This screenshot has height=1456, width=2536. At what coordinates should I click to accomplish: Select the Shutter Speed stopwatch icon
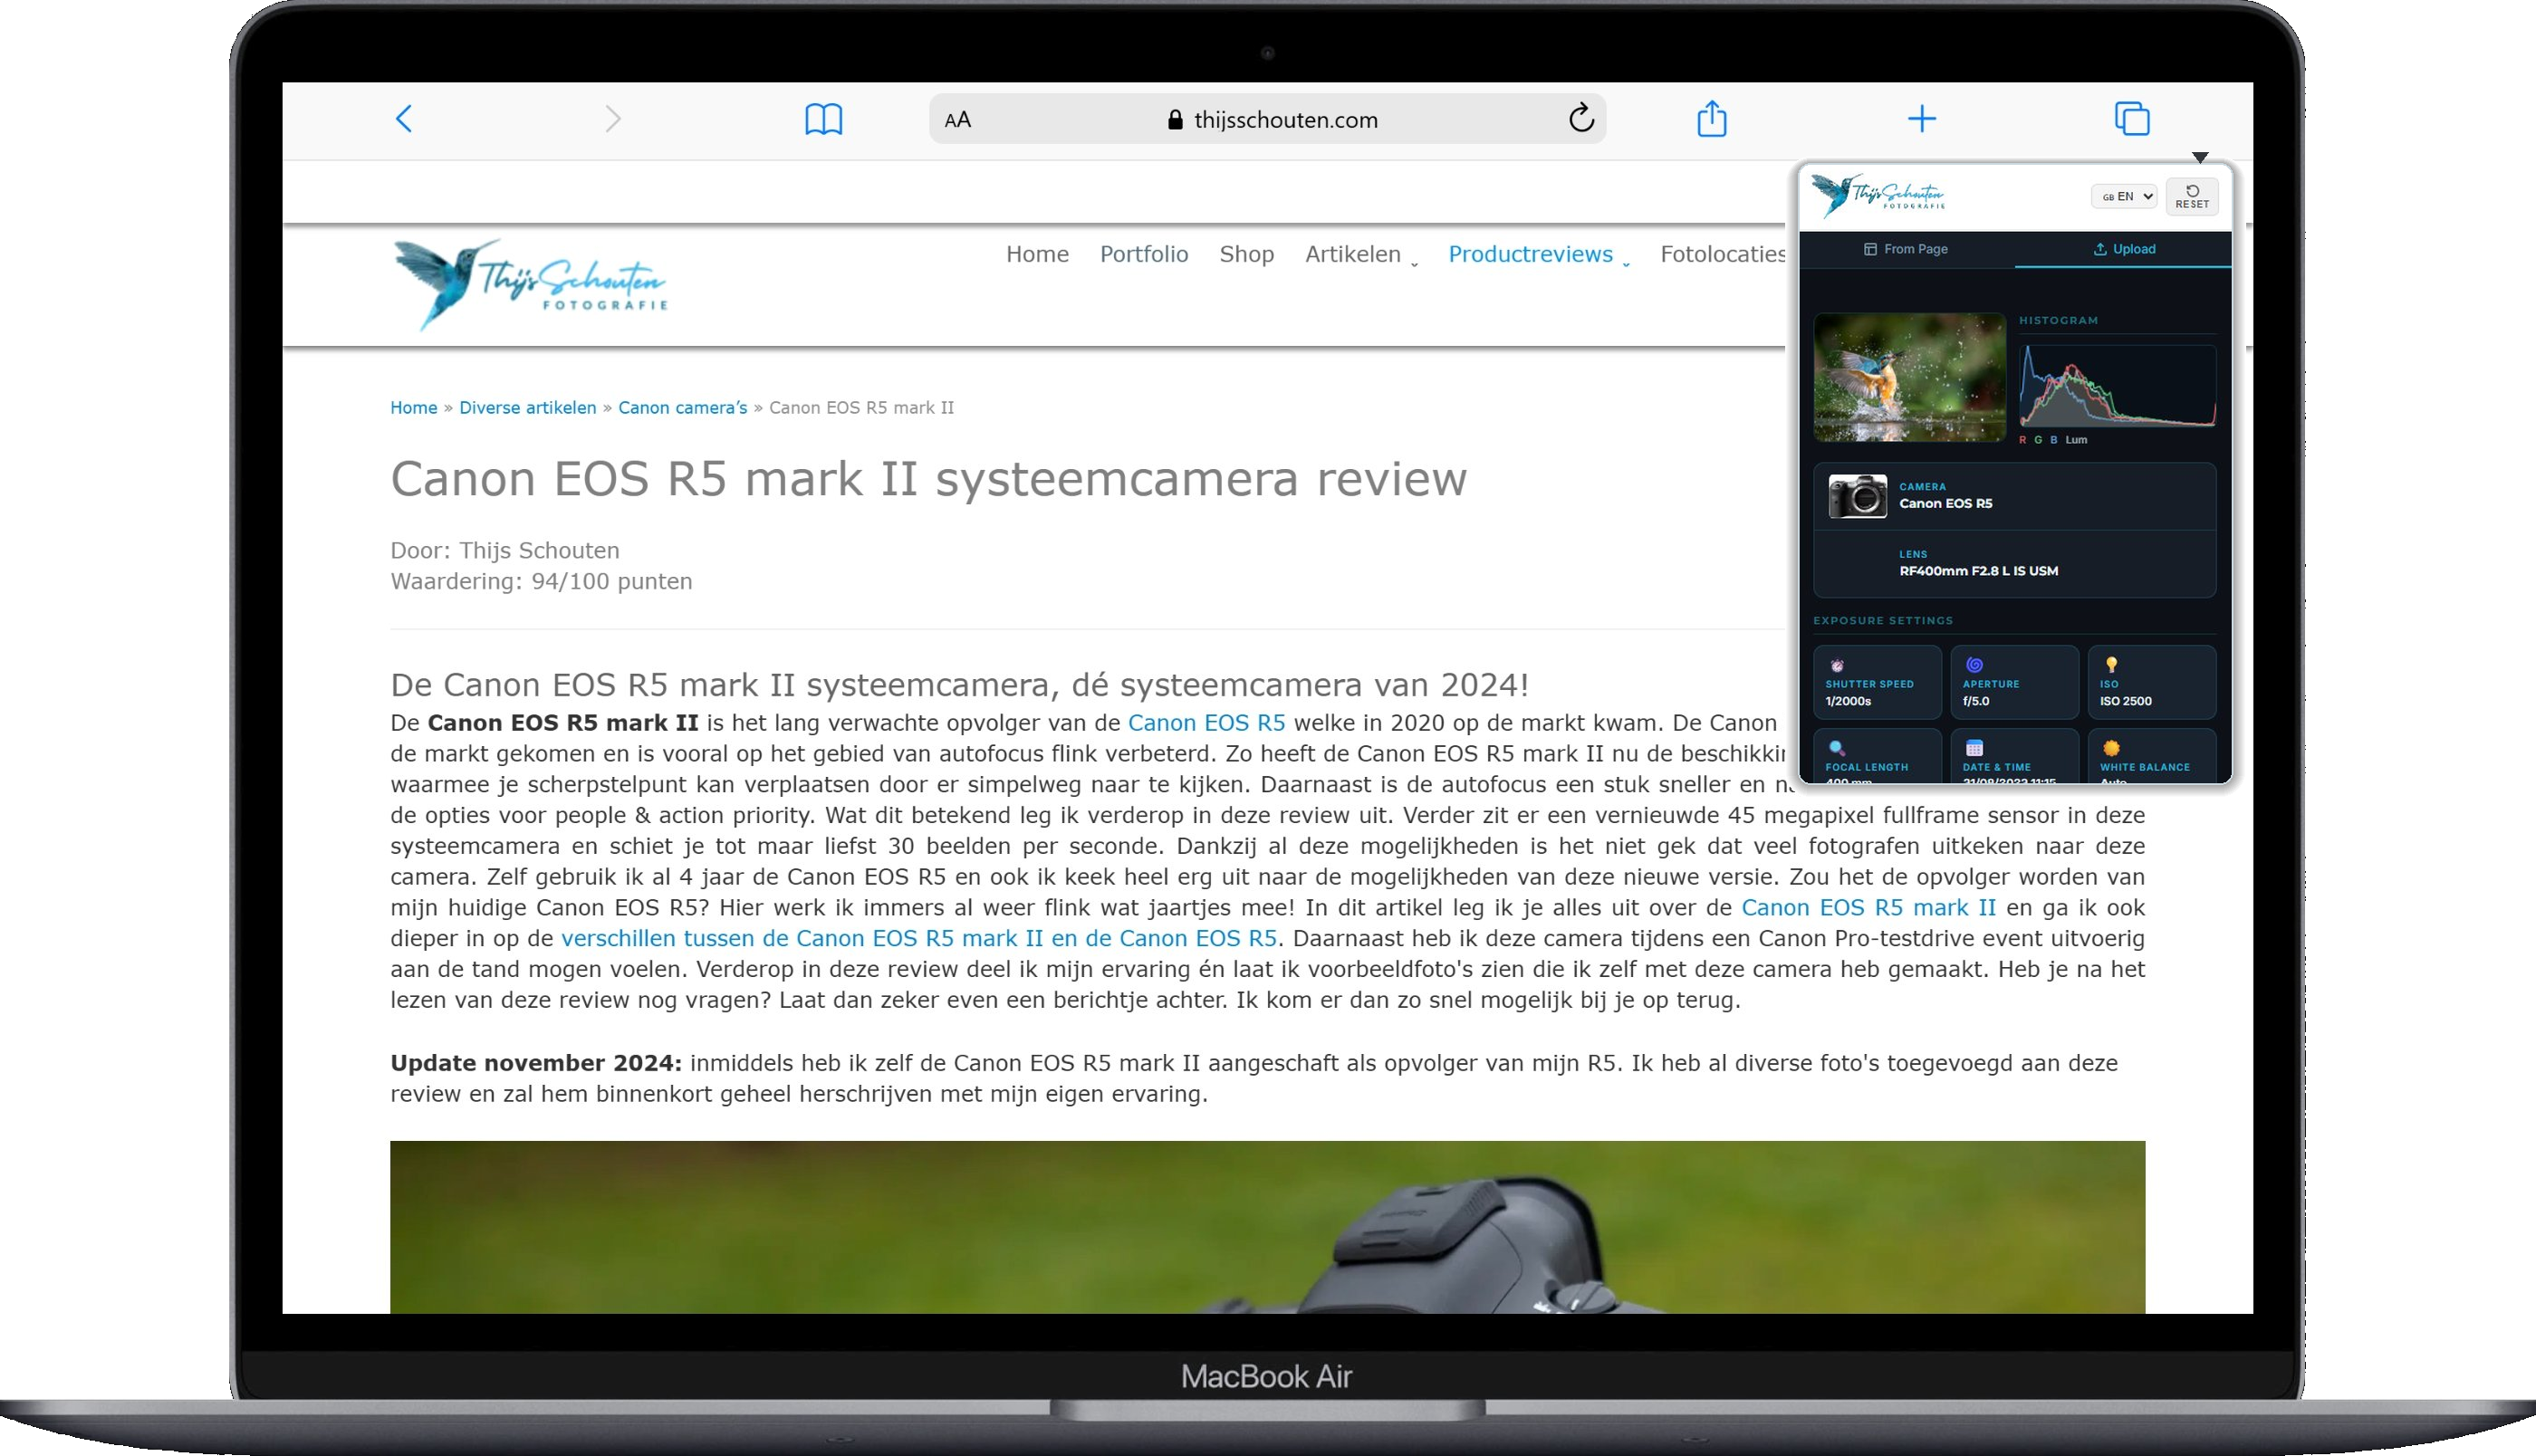[1837, 666]
